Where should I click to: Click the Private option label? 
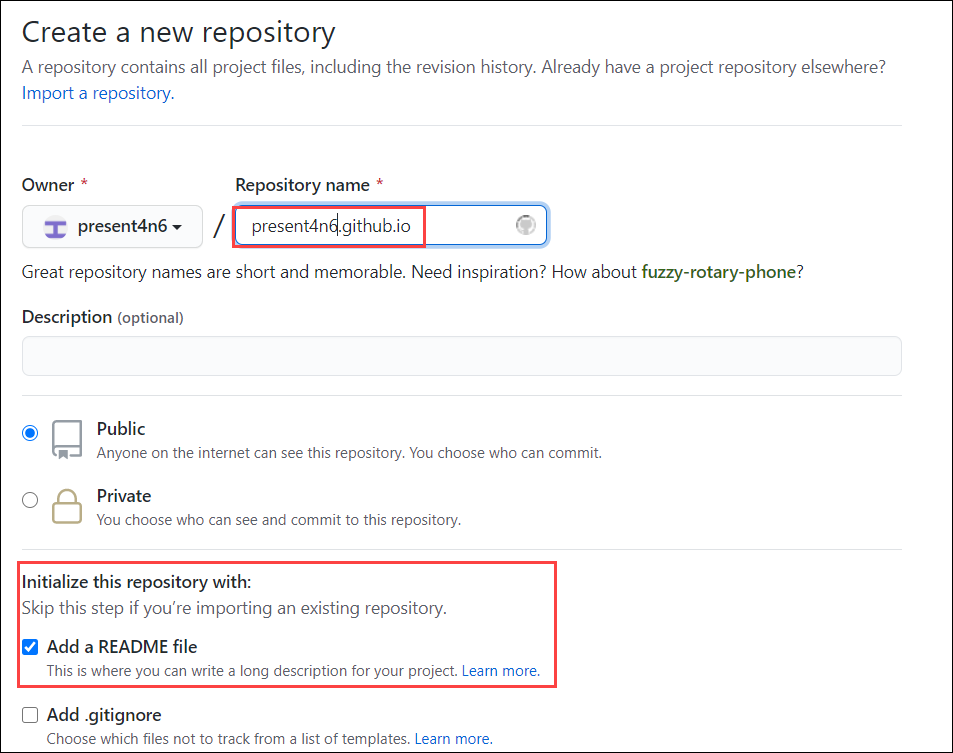tap(124, 496)
